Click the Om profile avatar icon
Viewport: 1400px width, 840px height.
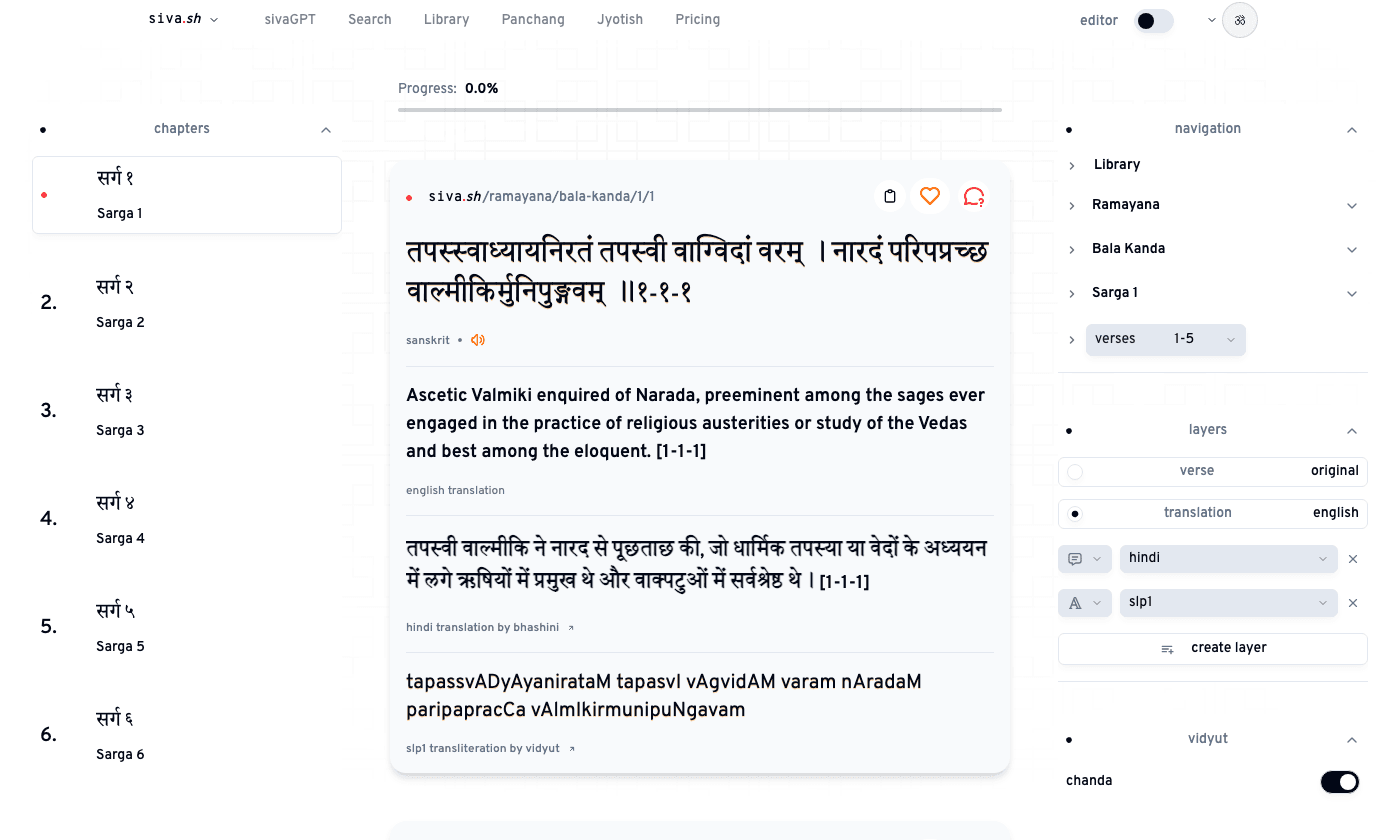1240,20
